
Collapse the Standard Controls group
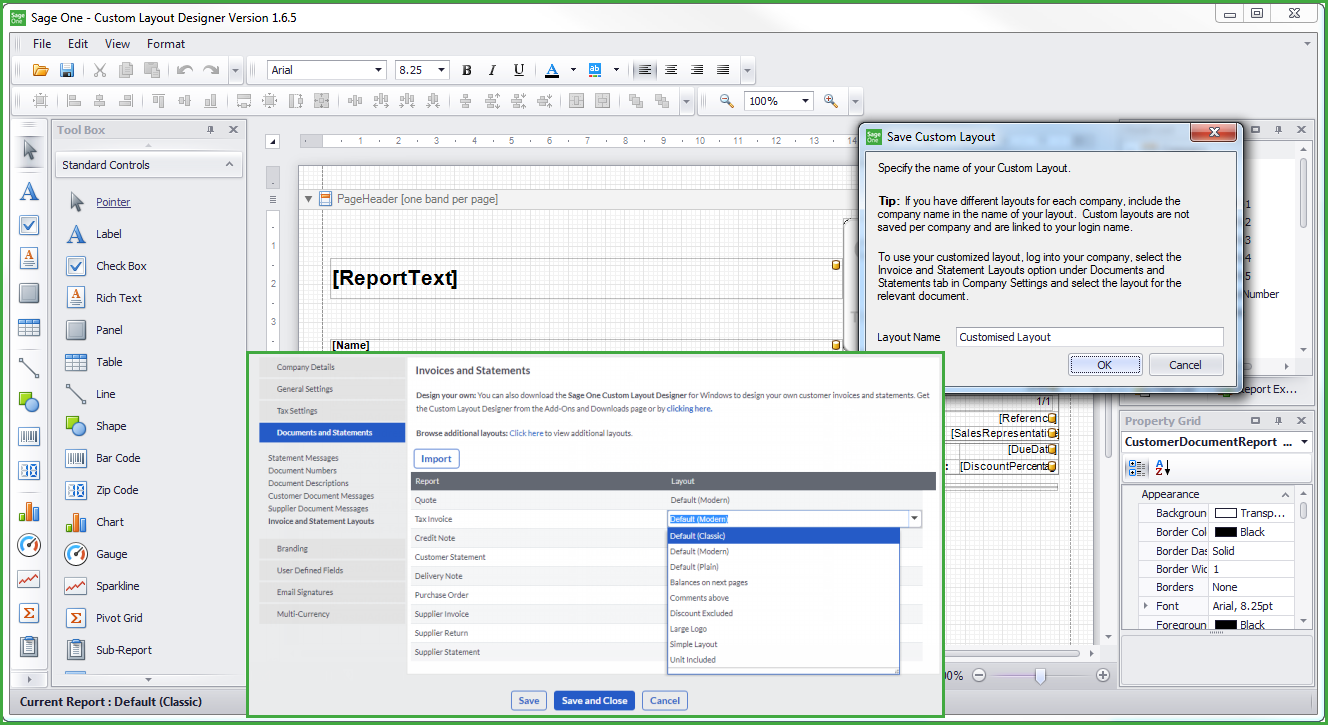(x=228, y=165)
